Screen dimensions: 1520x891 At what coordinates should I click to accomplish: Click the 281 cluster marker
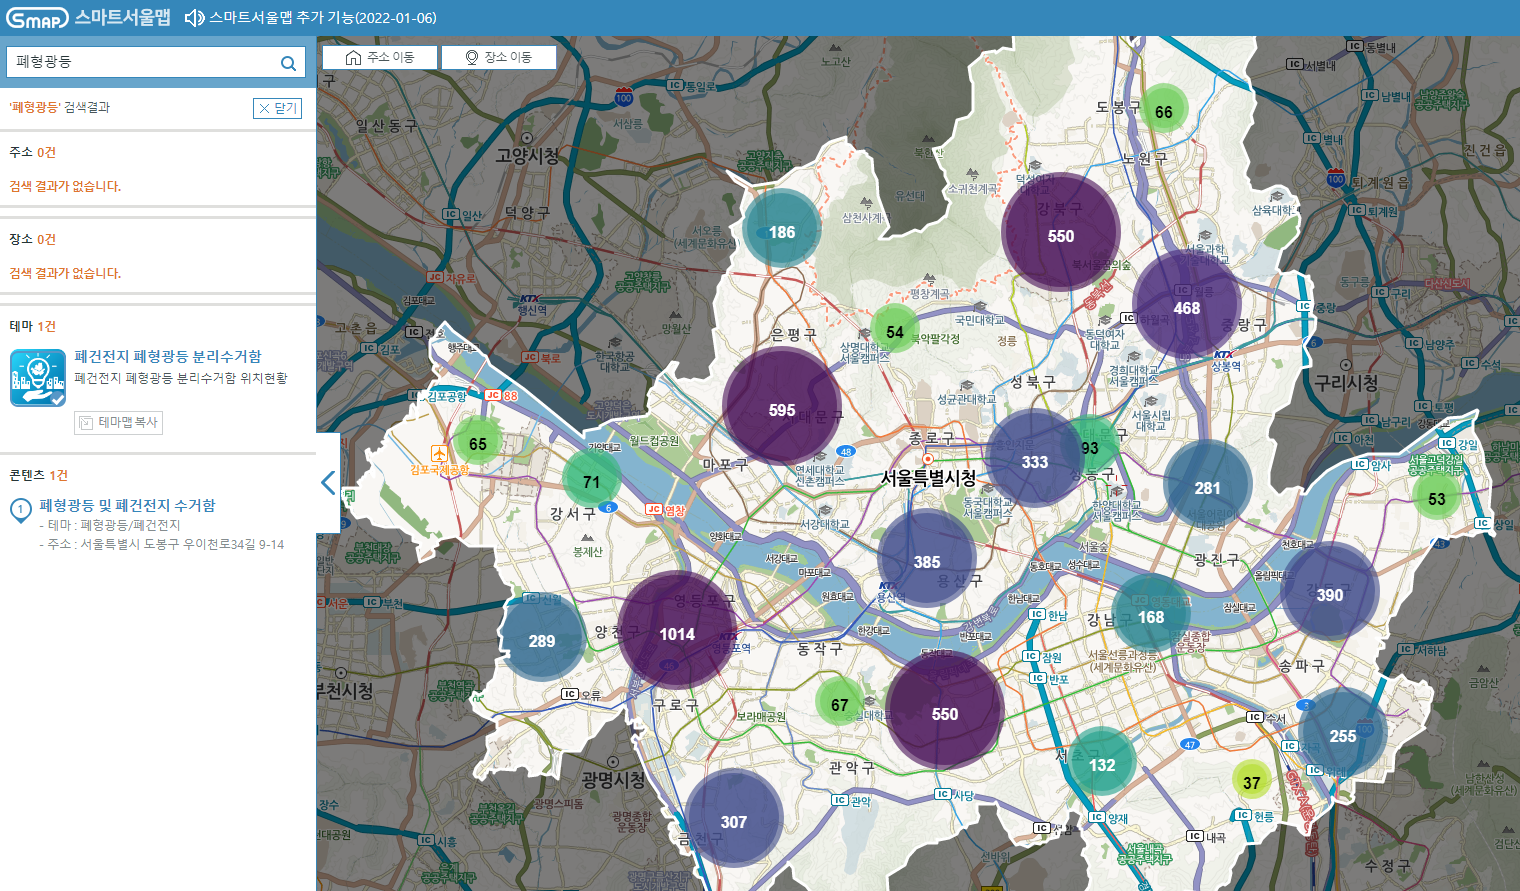pos(1208,485)
